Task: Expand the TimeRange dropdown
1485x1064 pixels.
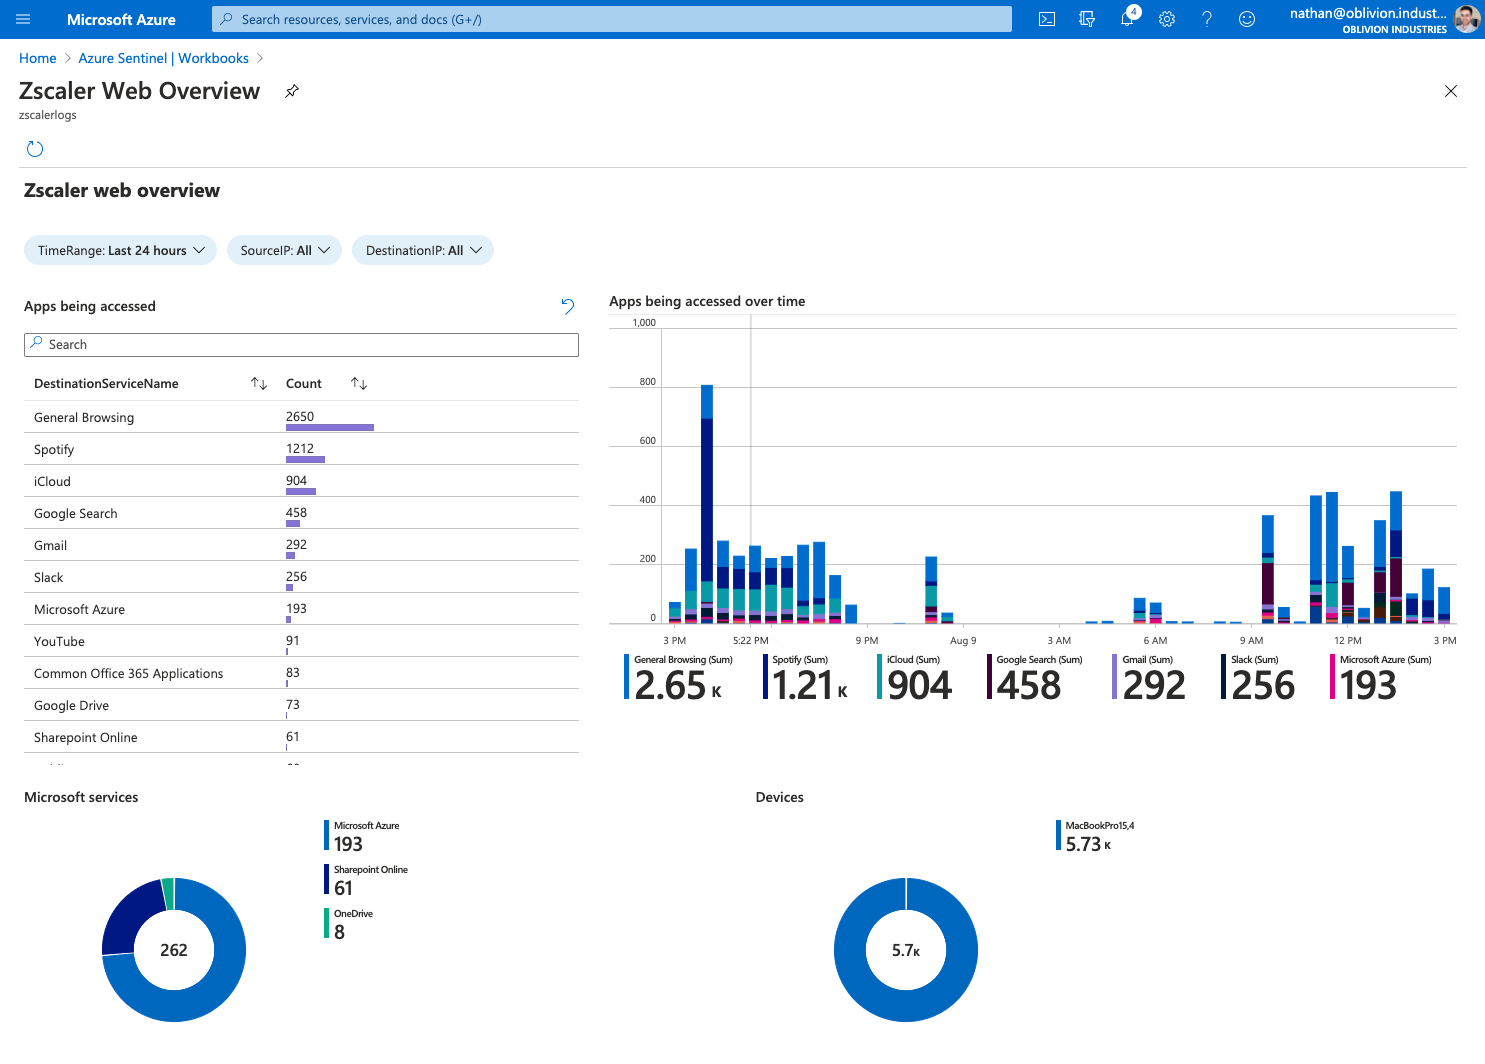Action: click(120, 250)
